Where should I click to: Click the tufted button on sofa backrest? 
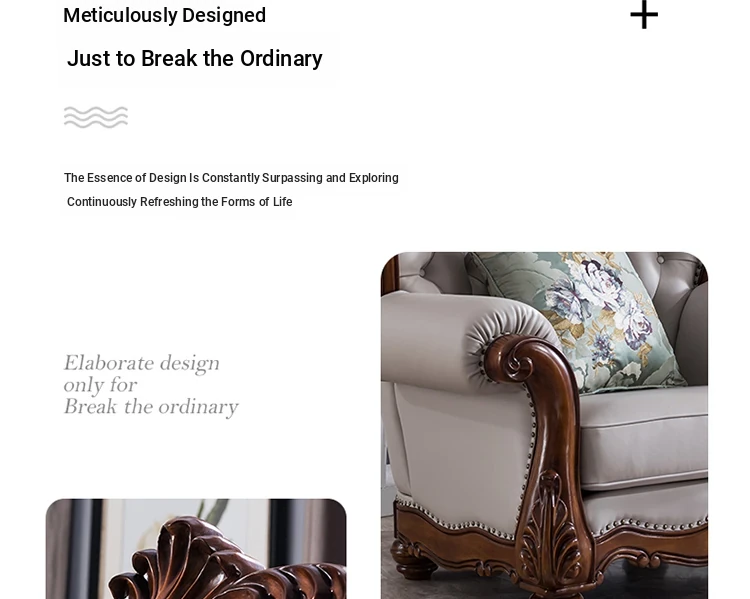click(x=661, y=259)
